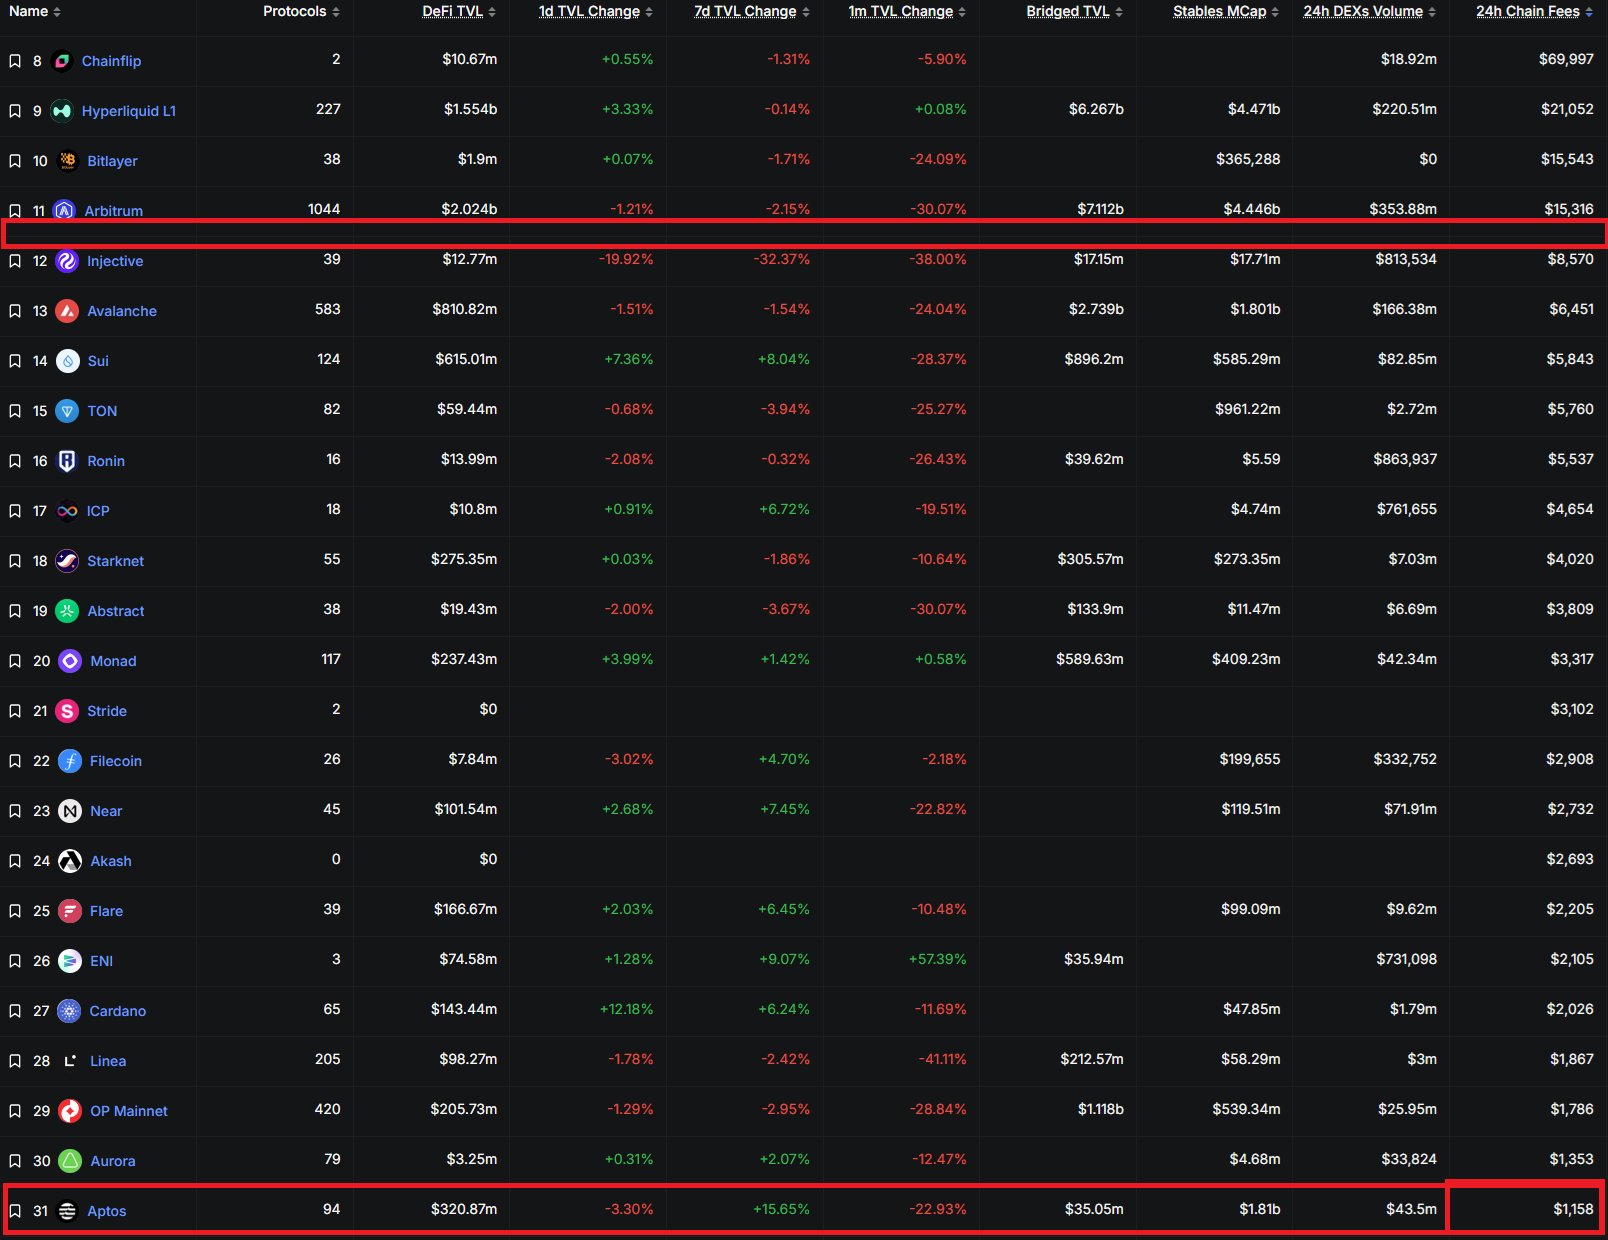Bookmark the Near row
This screenshot has height=1240, width=1608.
[15, 811]
